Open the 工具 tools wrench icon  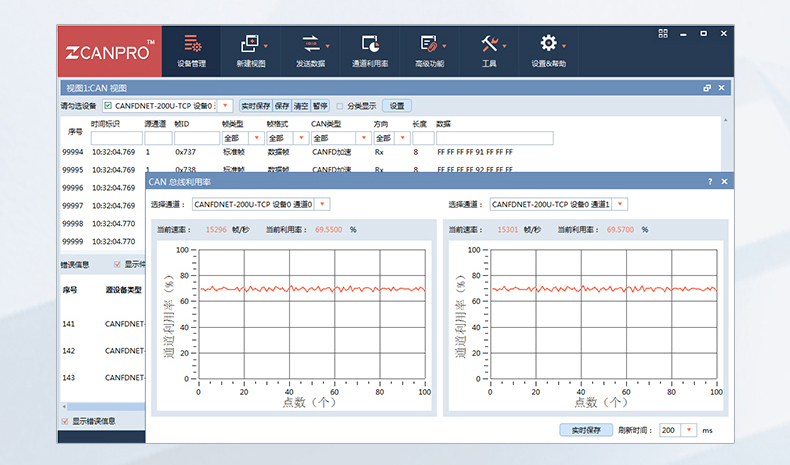(489, 45)
